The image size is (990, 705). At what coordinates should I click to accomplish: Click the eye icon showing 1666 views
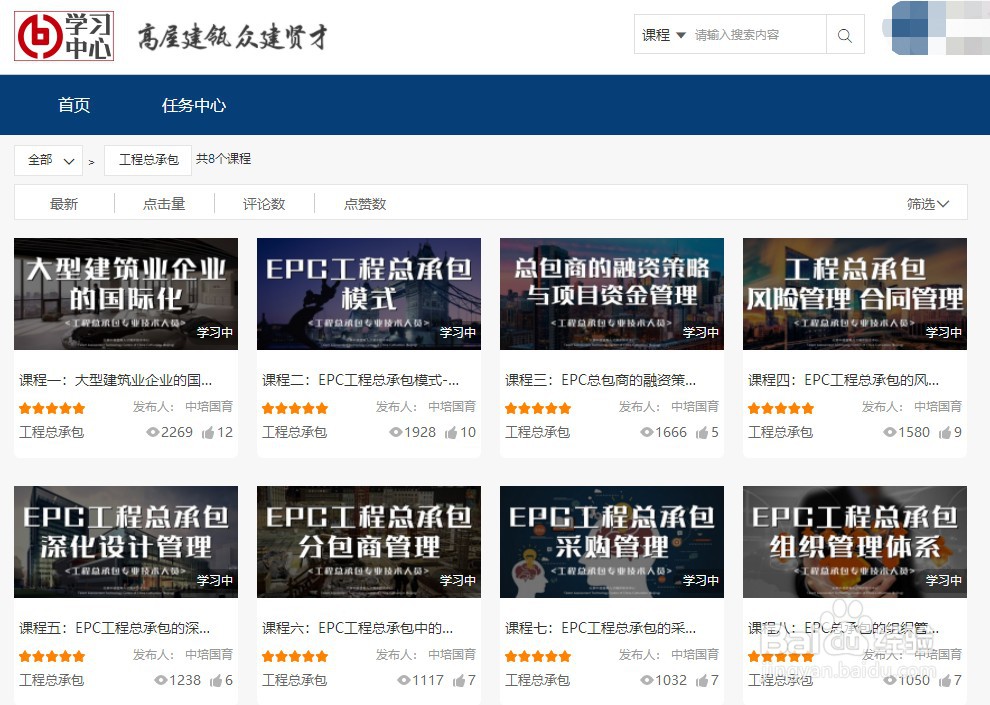[646, 432]
